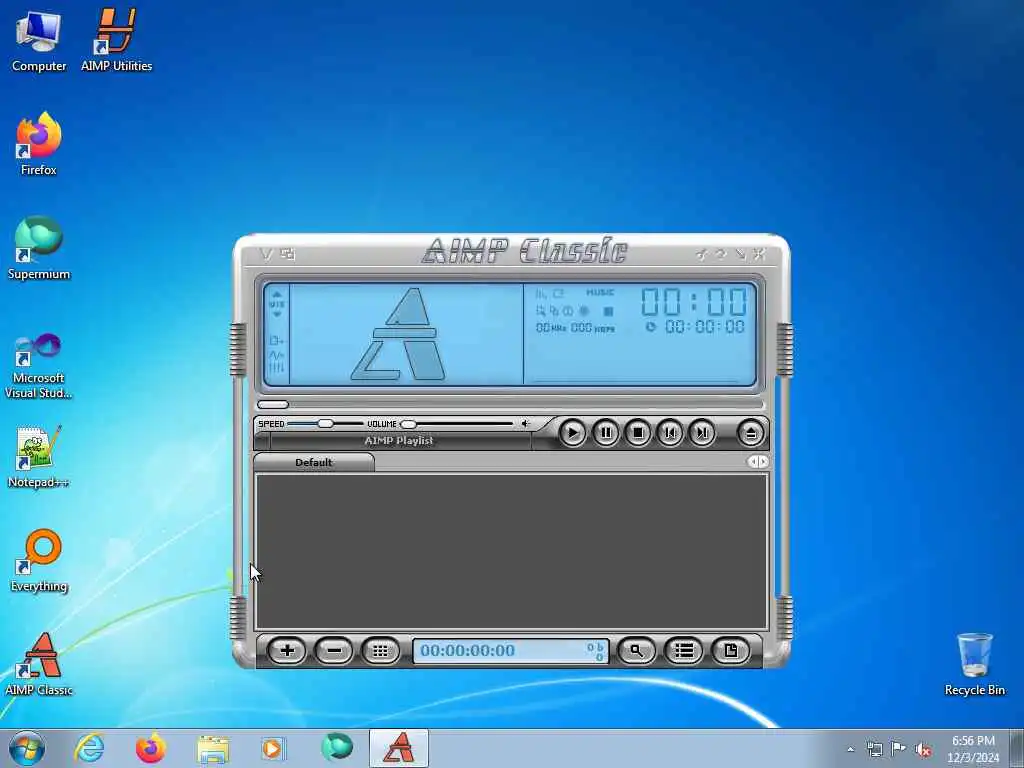Open the Windows Start menu

click(27, 748)
